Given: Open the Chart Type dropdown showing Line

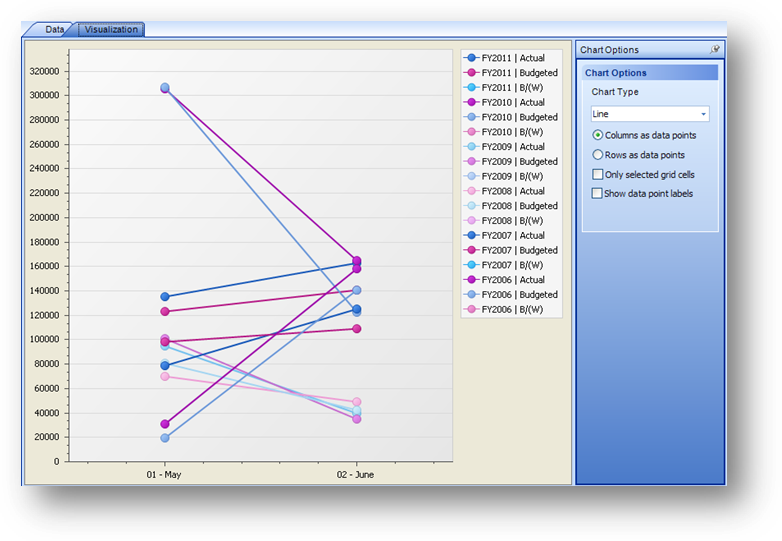Looking at the screenshot, I should 650,114.
